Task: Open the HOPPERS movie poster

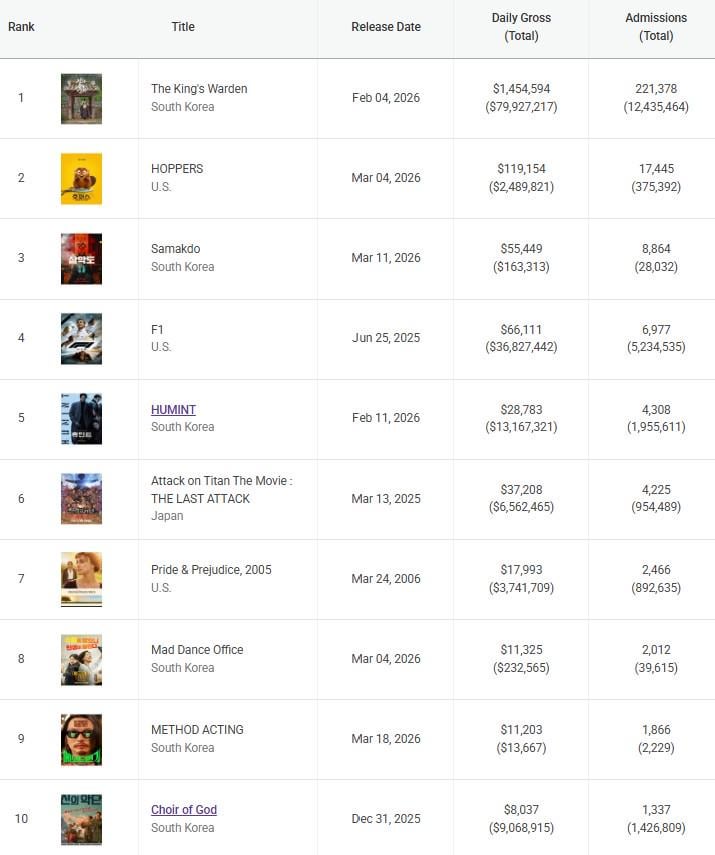Action: coord(81,178)
